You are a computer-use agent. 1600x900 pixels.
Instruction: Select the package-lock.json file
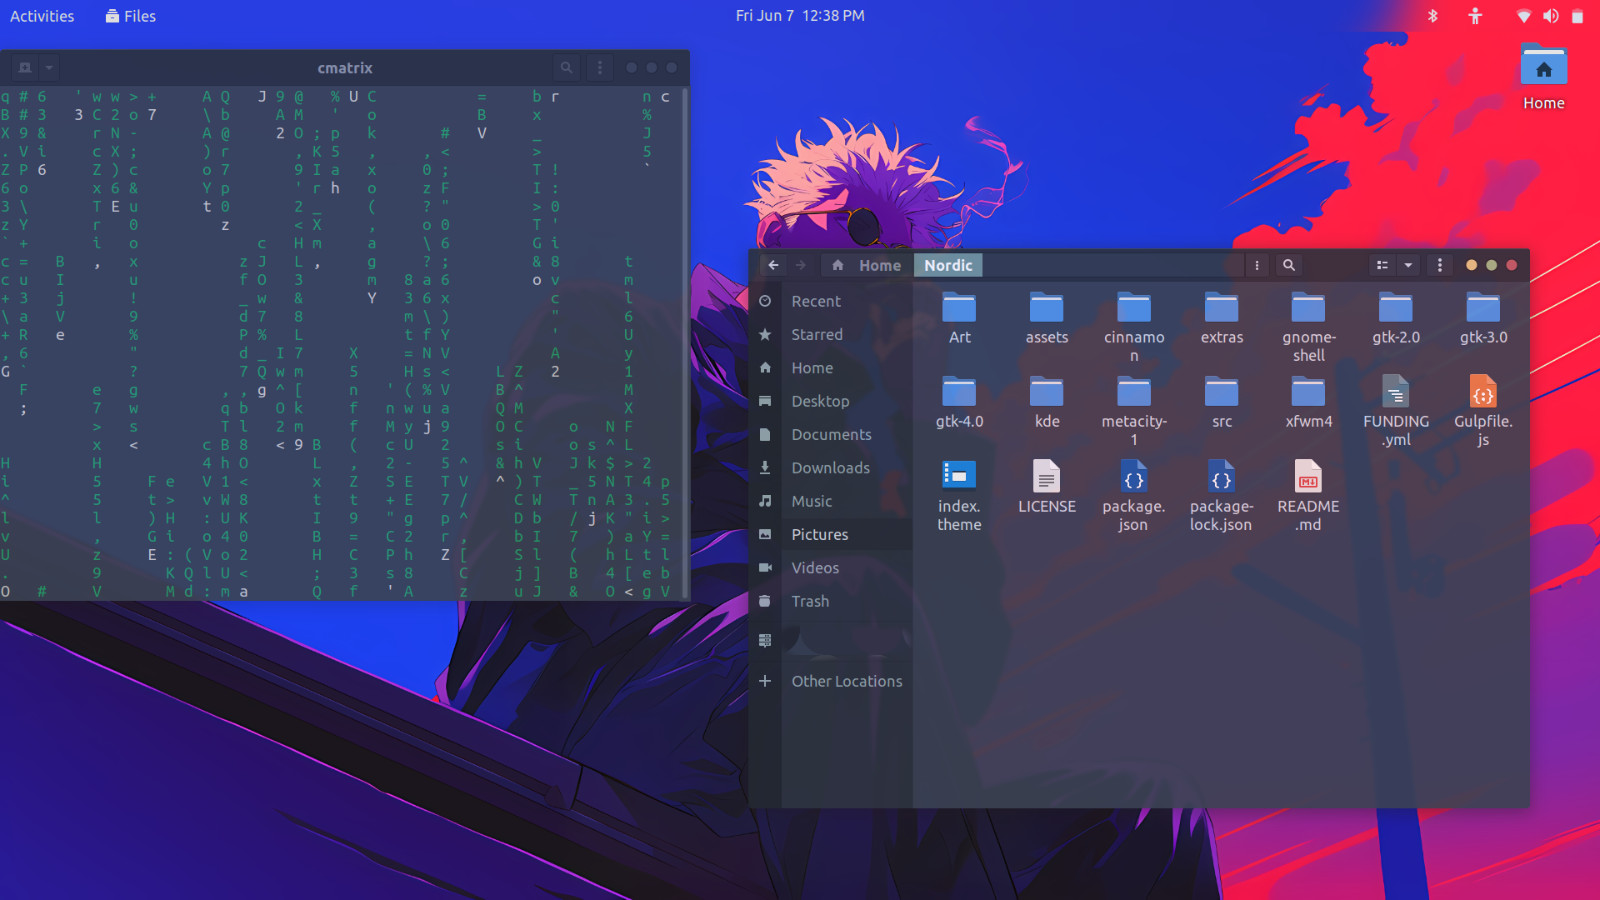1221,496
